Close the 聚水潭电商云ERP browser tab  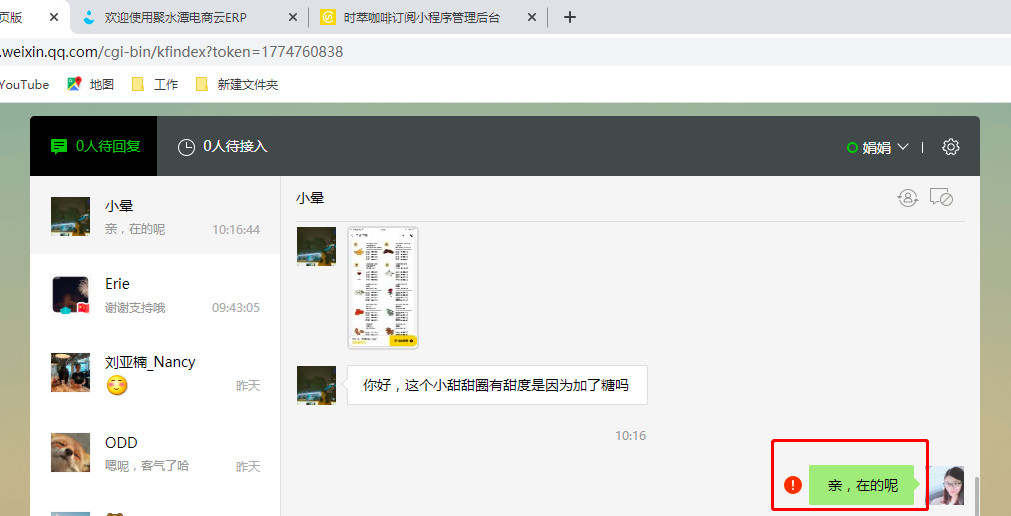(x=293, y=17)
